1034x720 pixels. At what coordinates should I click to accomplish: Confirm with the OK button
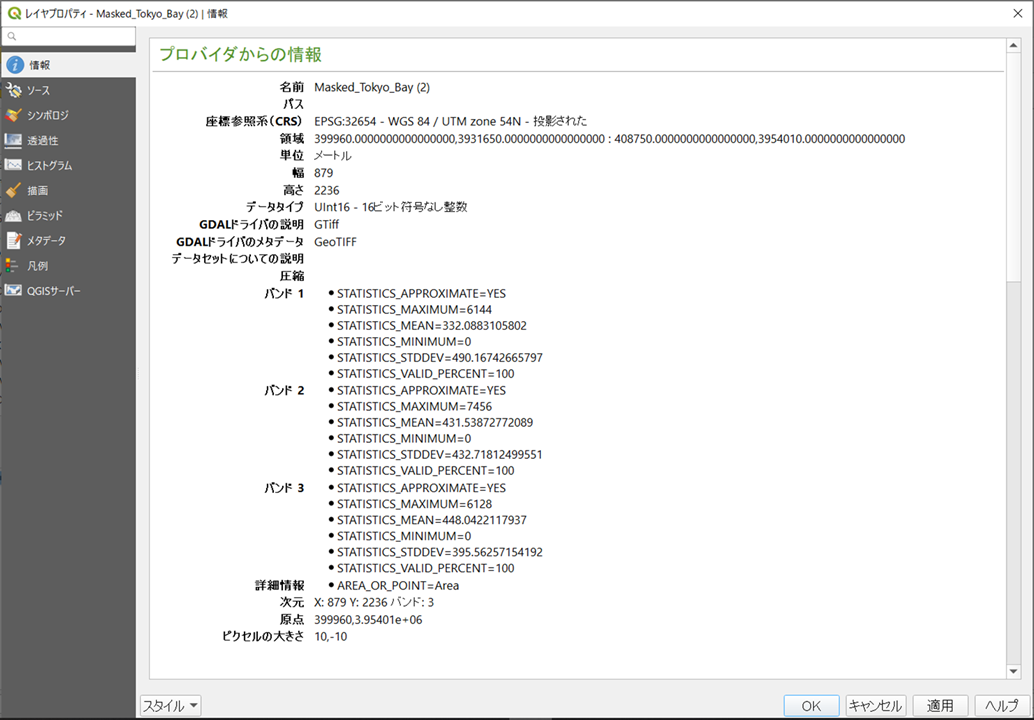coord(811,705)
